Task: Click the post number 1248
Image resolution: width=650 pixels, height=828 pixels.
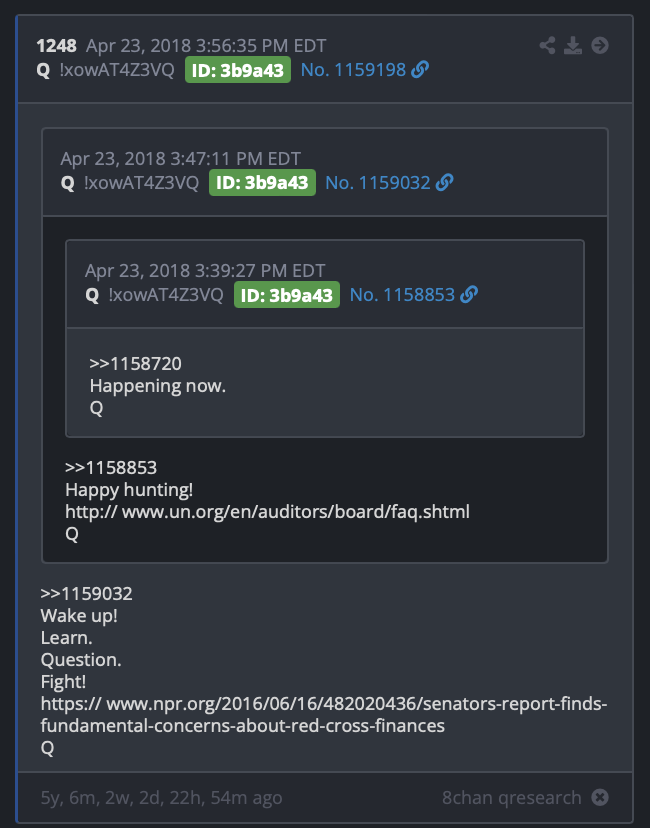Action: tap(56, 46)
